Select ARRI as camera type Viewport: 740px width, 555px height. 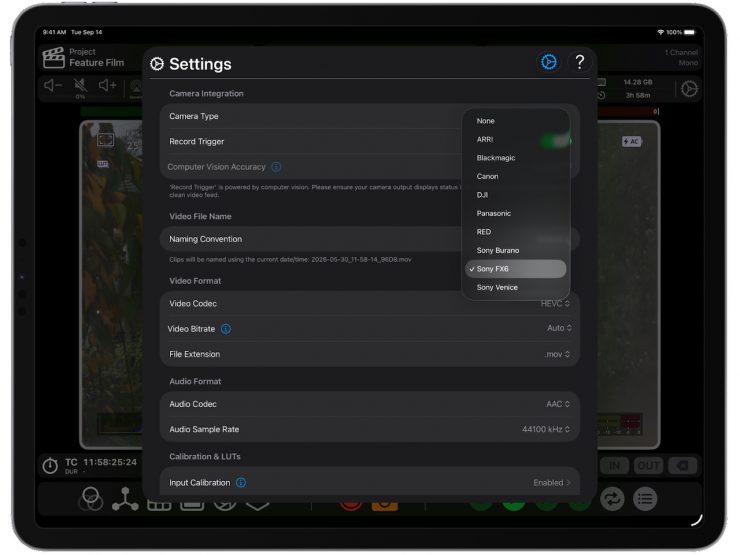515,139
